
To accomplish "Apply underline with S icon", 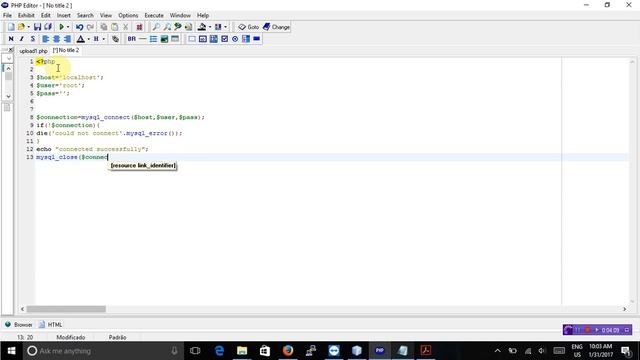I will 32,39.
